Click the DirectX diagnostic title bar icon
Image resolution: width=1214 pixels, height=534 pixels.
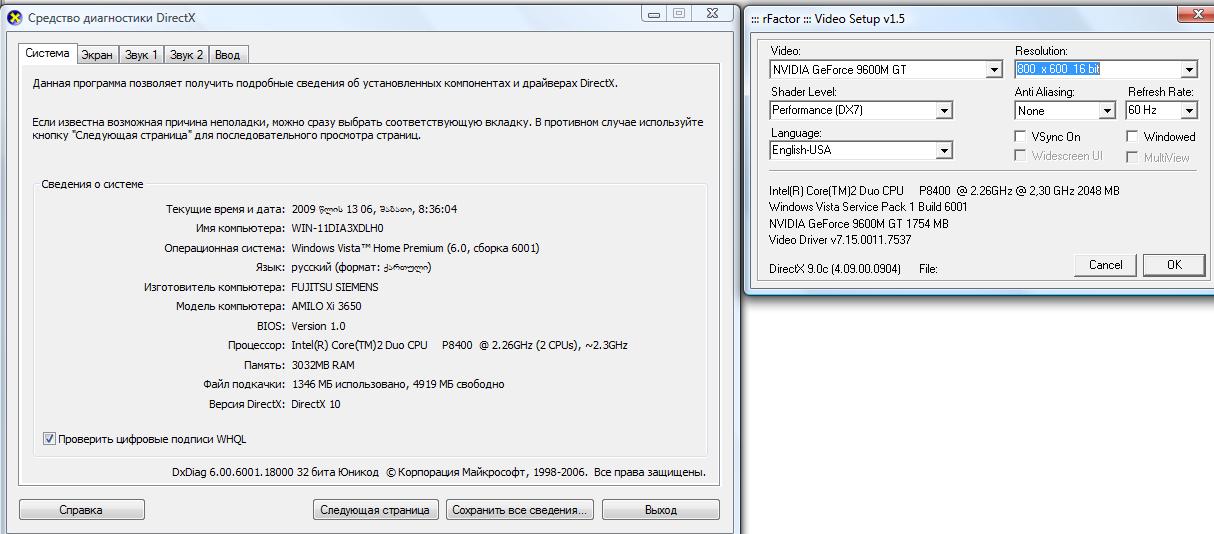[x=14, y=17]
